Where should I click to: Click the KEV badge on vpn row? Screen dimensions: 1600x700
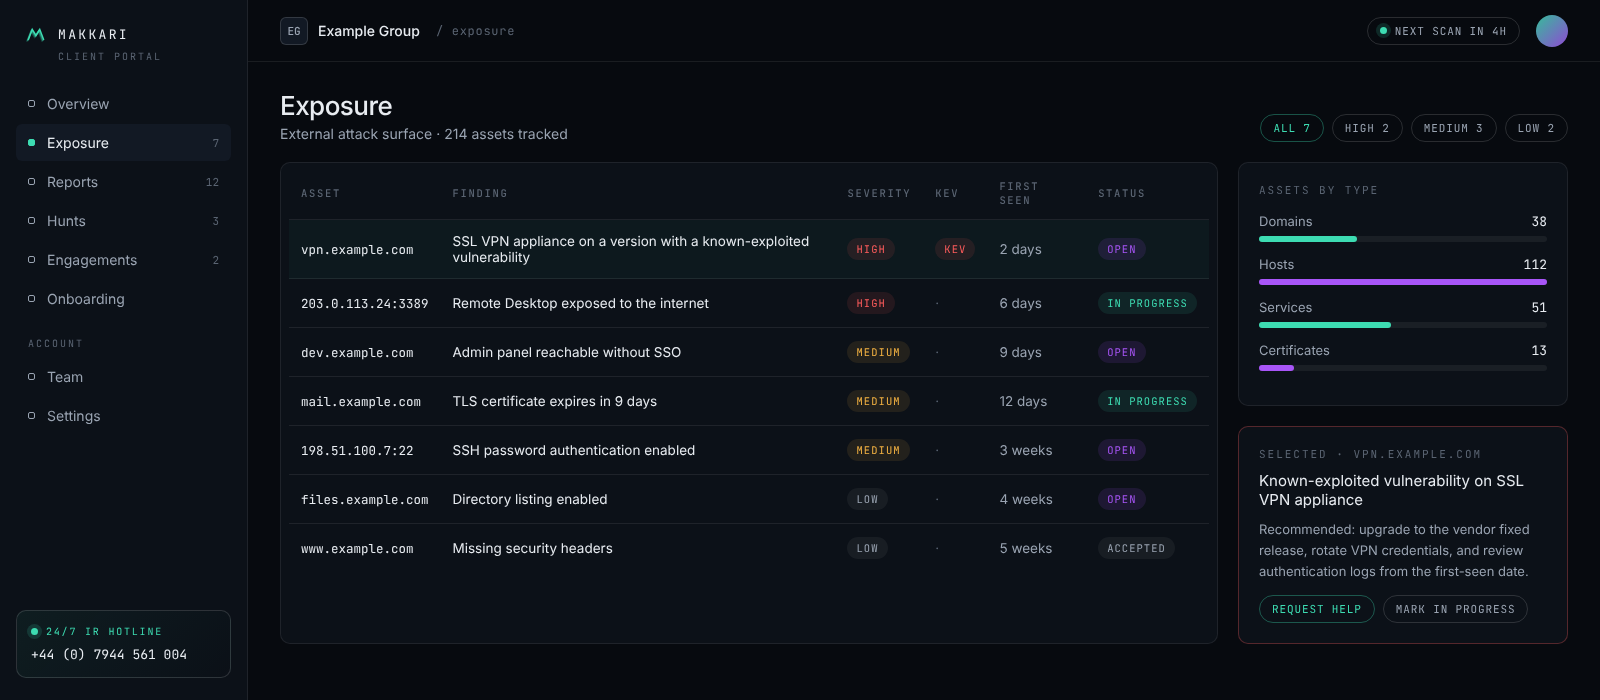[955, 249]
